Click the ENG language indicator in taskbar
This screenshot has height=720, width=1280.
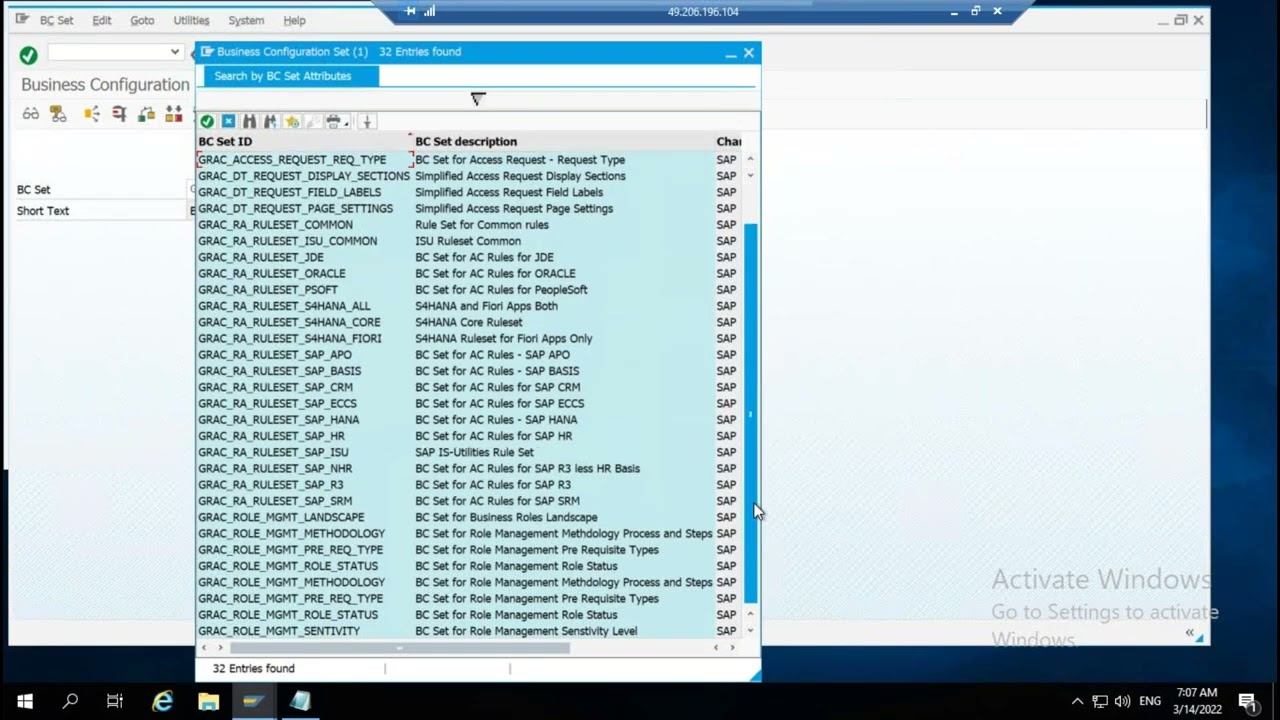[1150, 701]
